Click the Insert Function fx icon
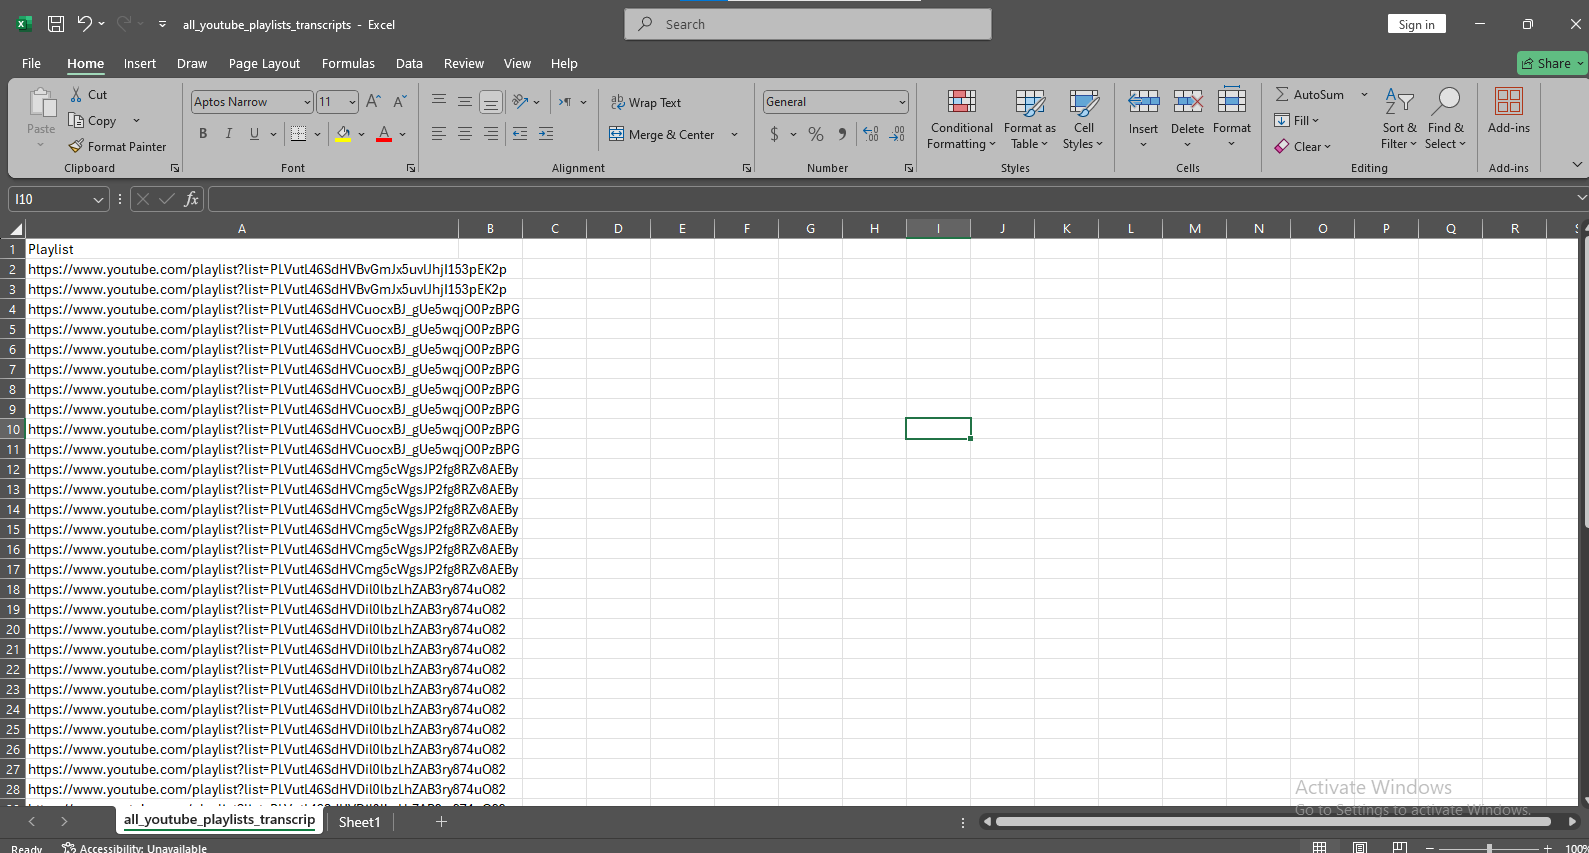The width and height of the screenshot is (1589, 853). coord(191,199)
